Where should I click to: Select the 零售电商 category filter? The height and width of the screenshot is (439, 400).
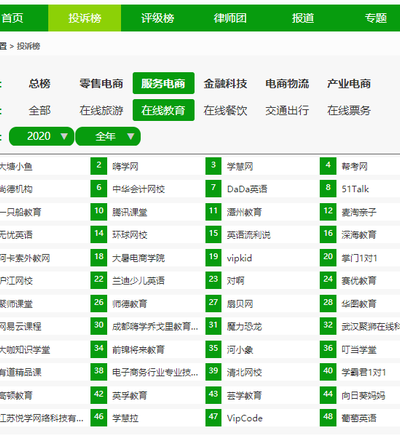[101, 83]
